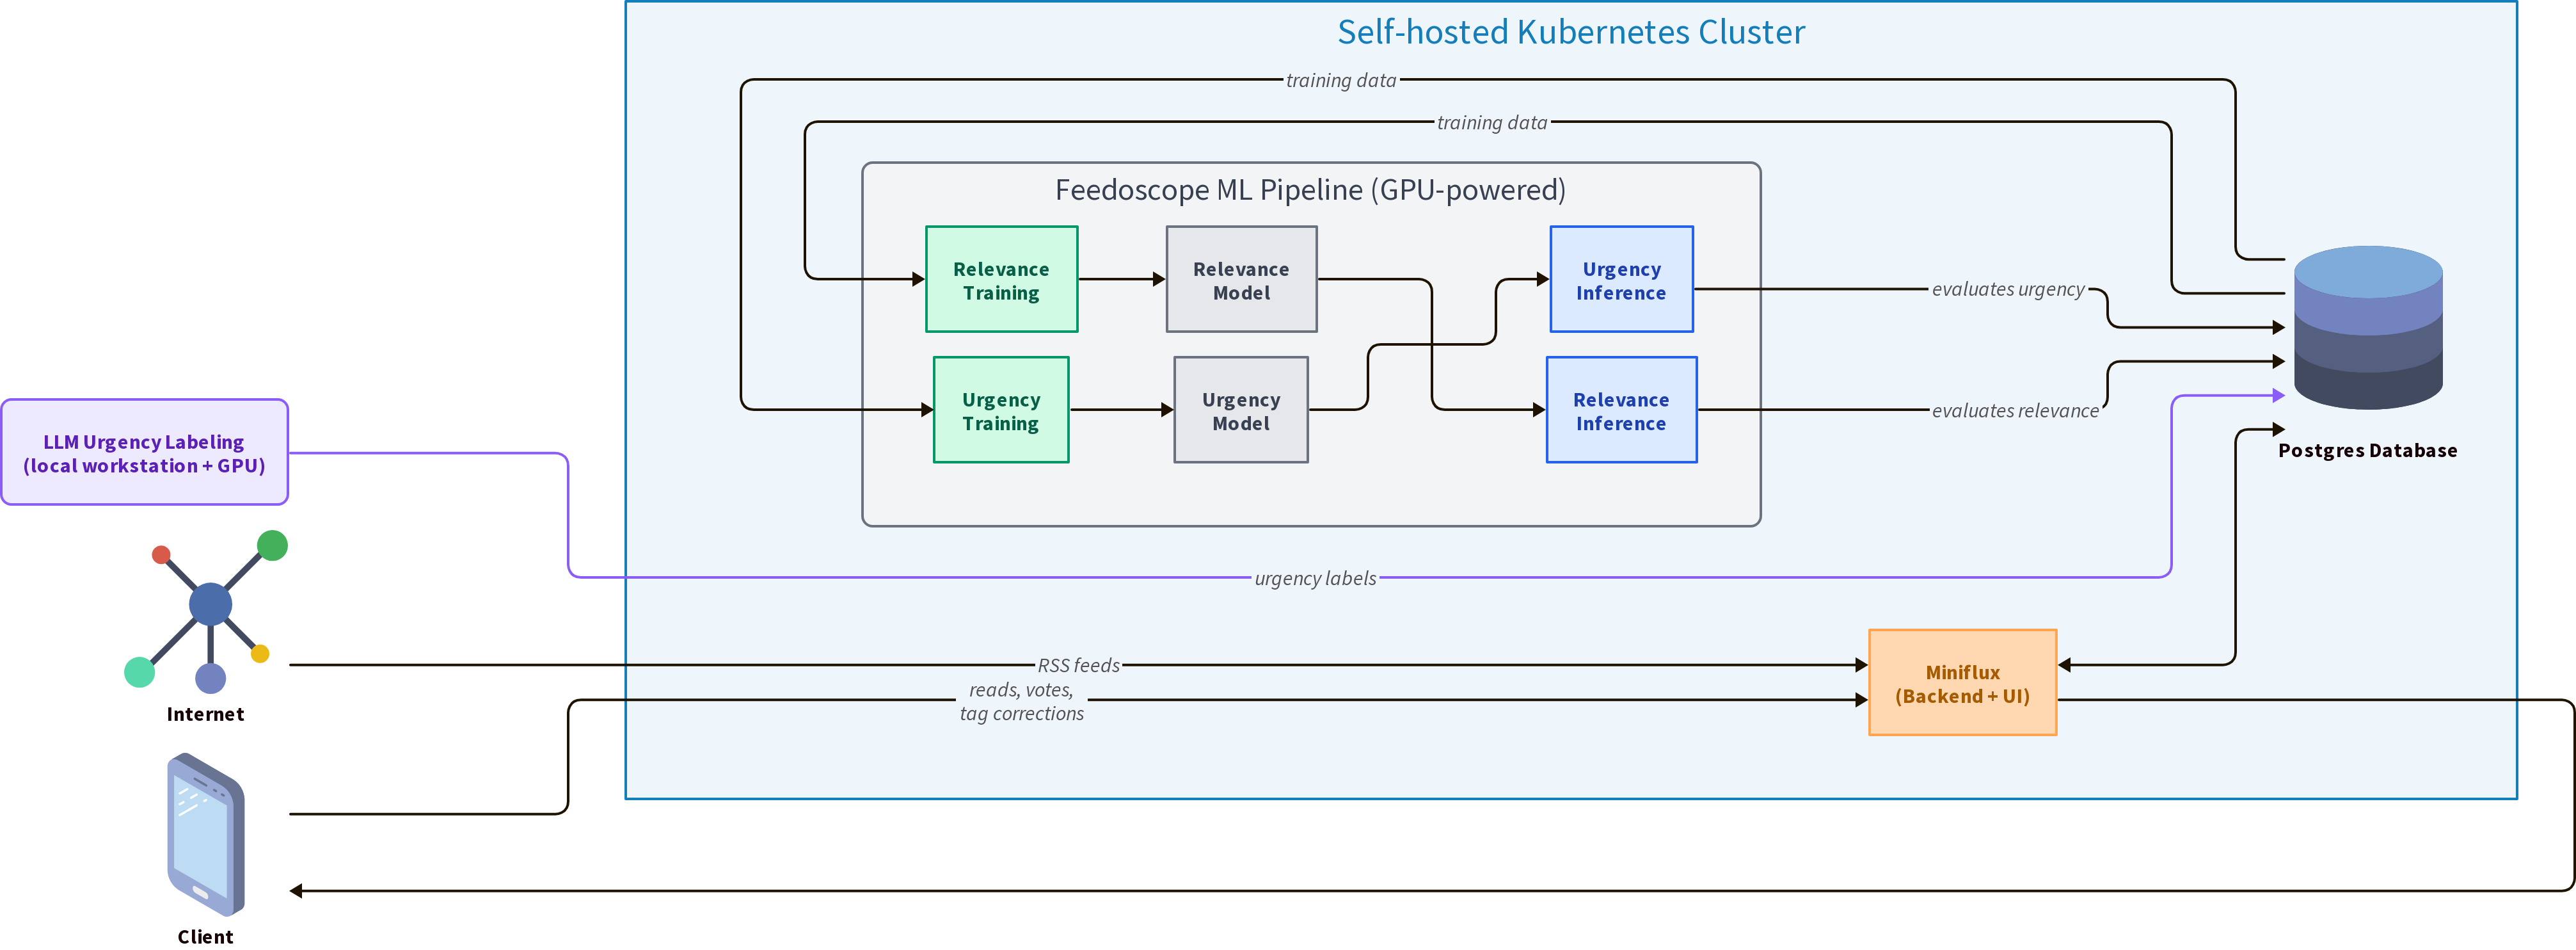Select the Urgency Training box
2576x950 pixels.
[1001, 410]
